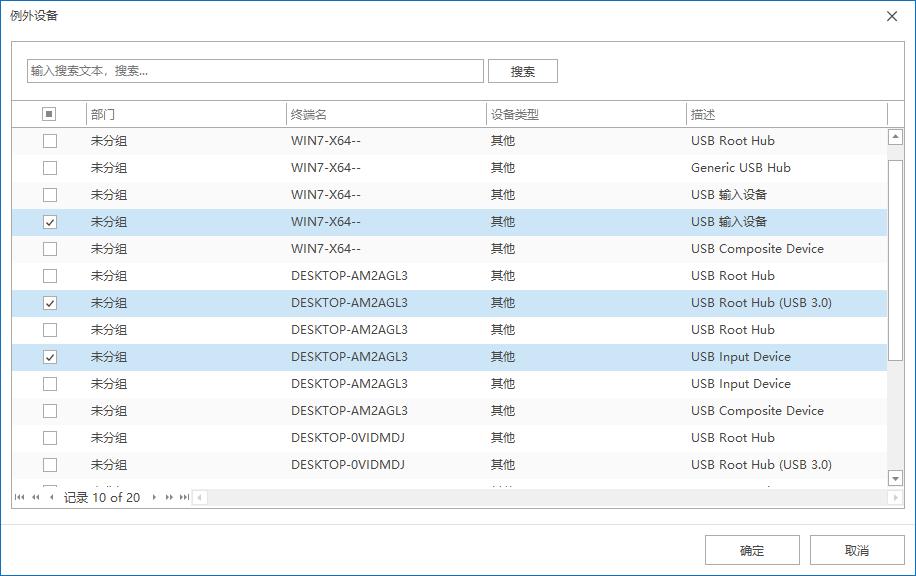Cancel the dialog with 取消
The image size is (916, 576).
[x=856, y=550]
